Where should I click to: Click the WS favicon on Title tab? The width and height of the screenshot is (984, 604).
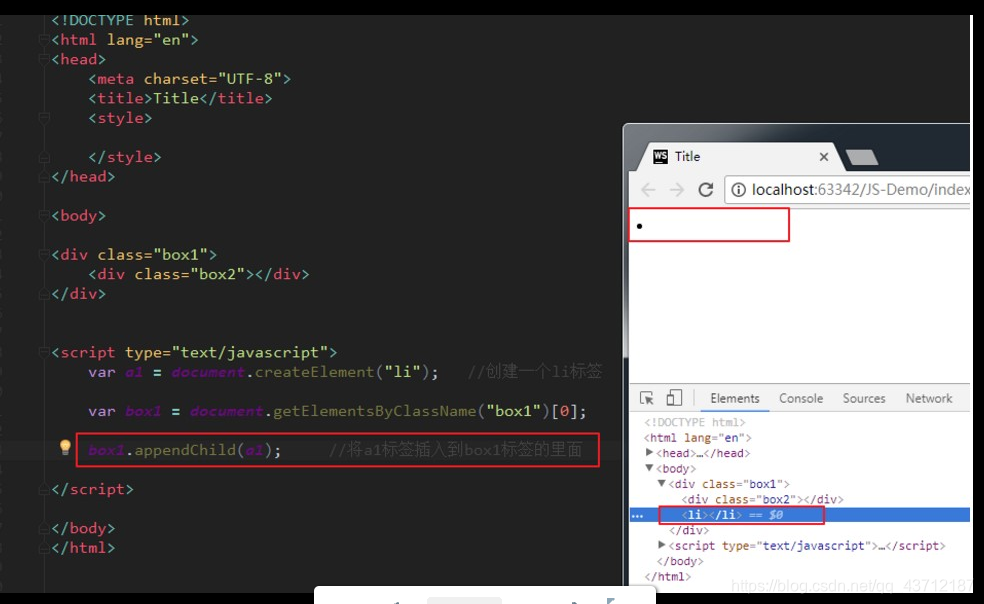(x=660, y=156)
